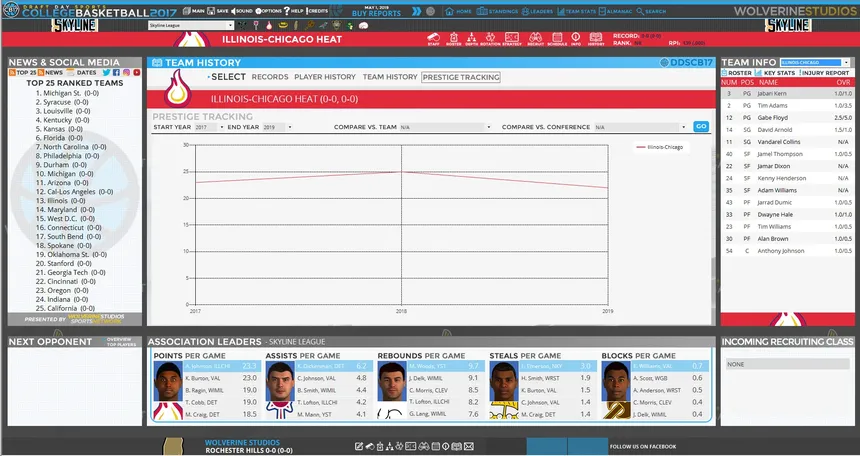Click the Illinois-Chicago chart legend entry
Viewport: 860px width, 456px height.
pyautogui.click(x=660, y=147)
